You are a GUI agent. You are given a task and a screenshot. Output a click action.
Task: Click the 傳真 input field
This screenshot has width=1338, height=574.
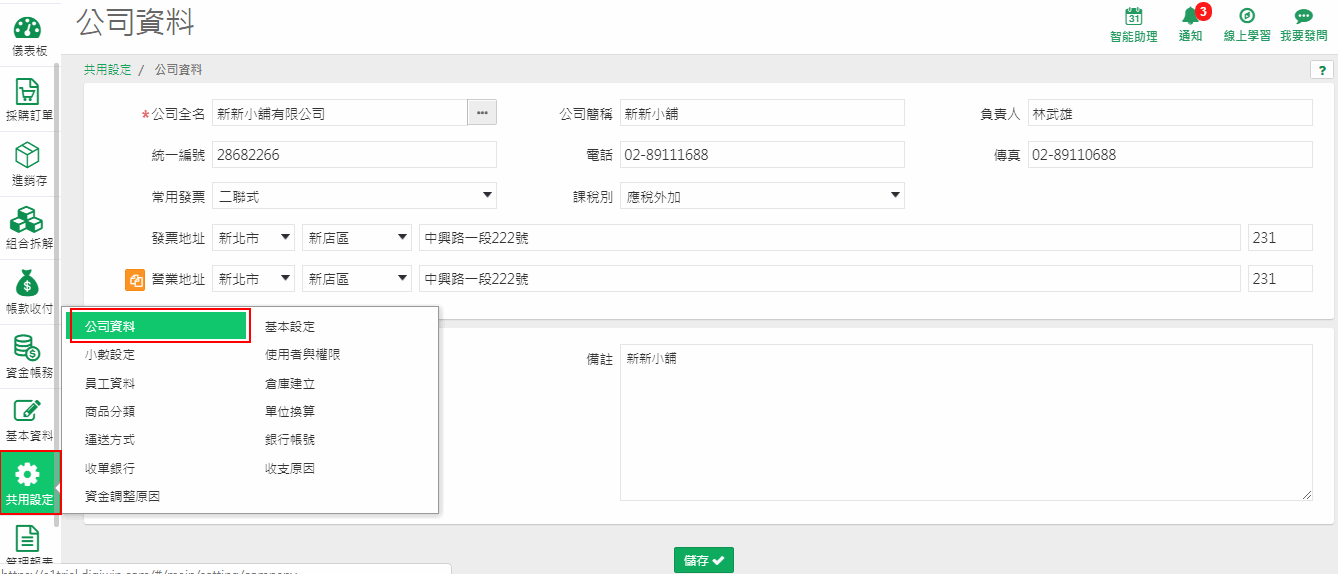(1170, 155)
